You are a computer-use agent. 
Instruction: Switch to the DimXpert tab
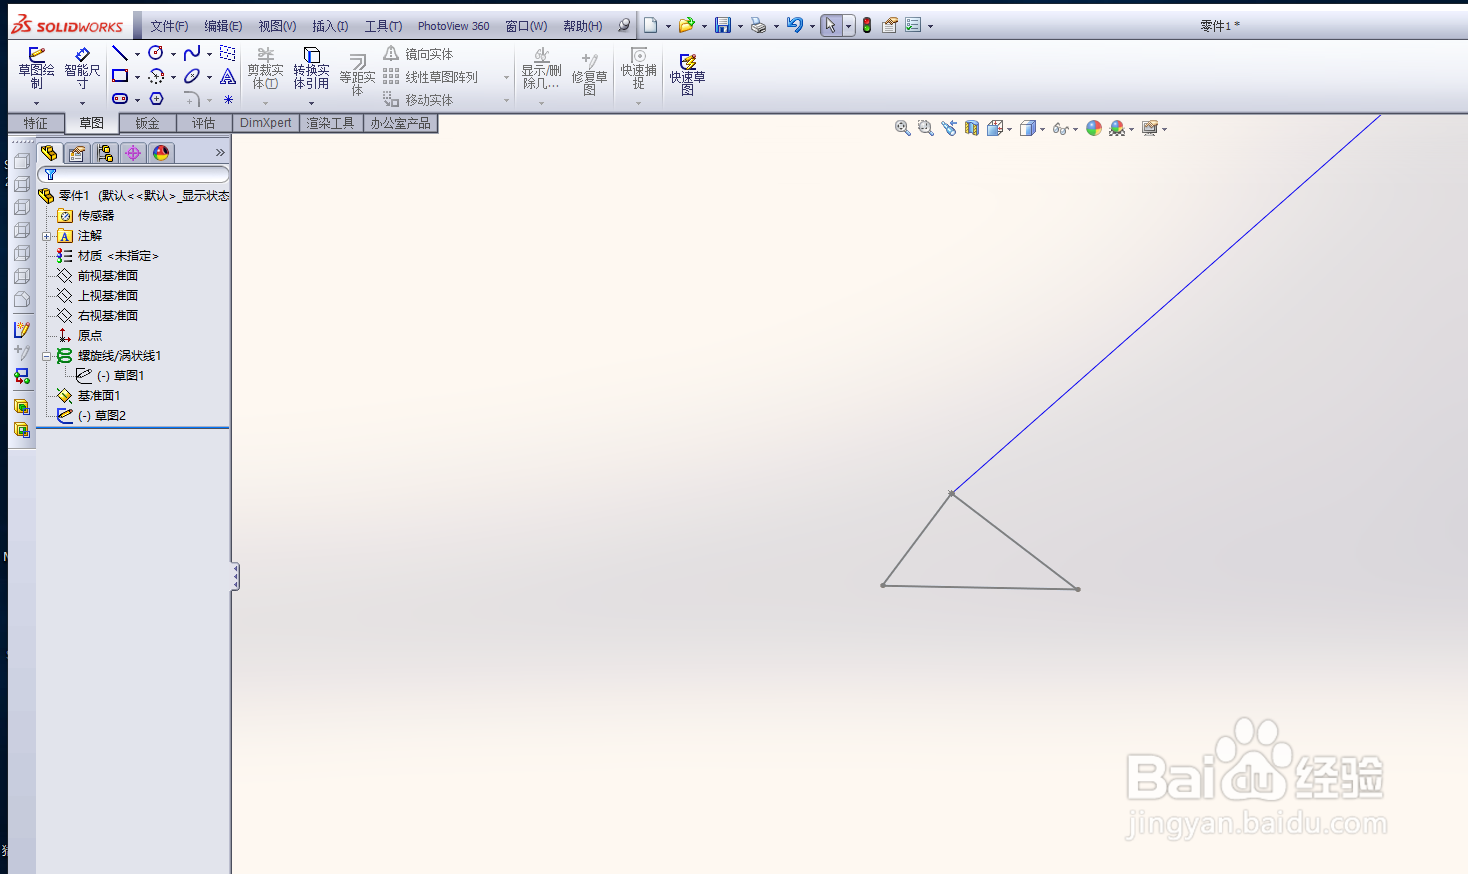[266, 123]
